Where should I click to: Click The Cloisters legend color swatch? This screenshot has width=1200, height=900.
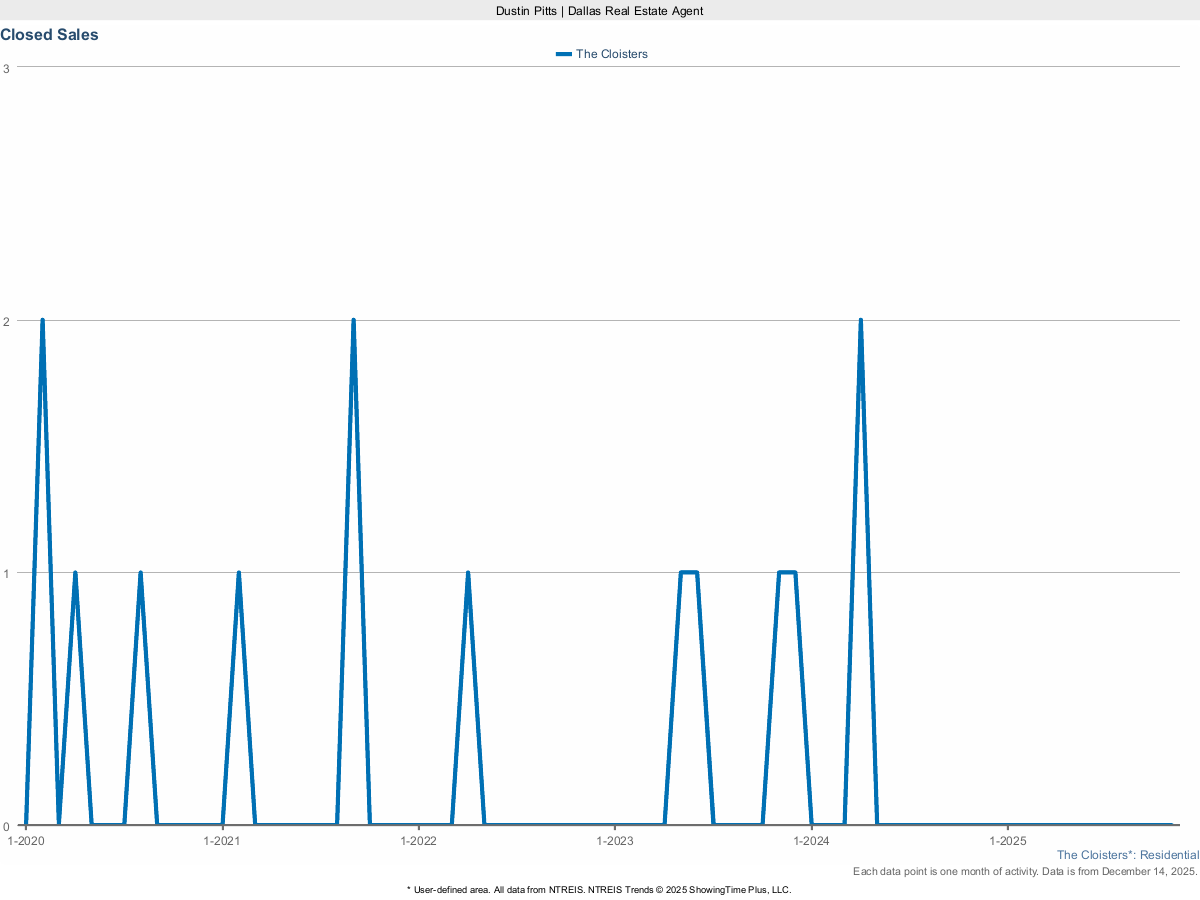point(564,54)
